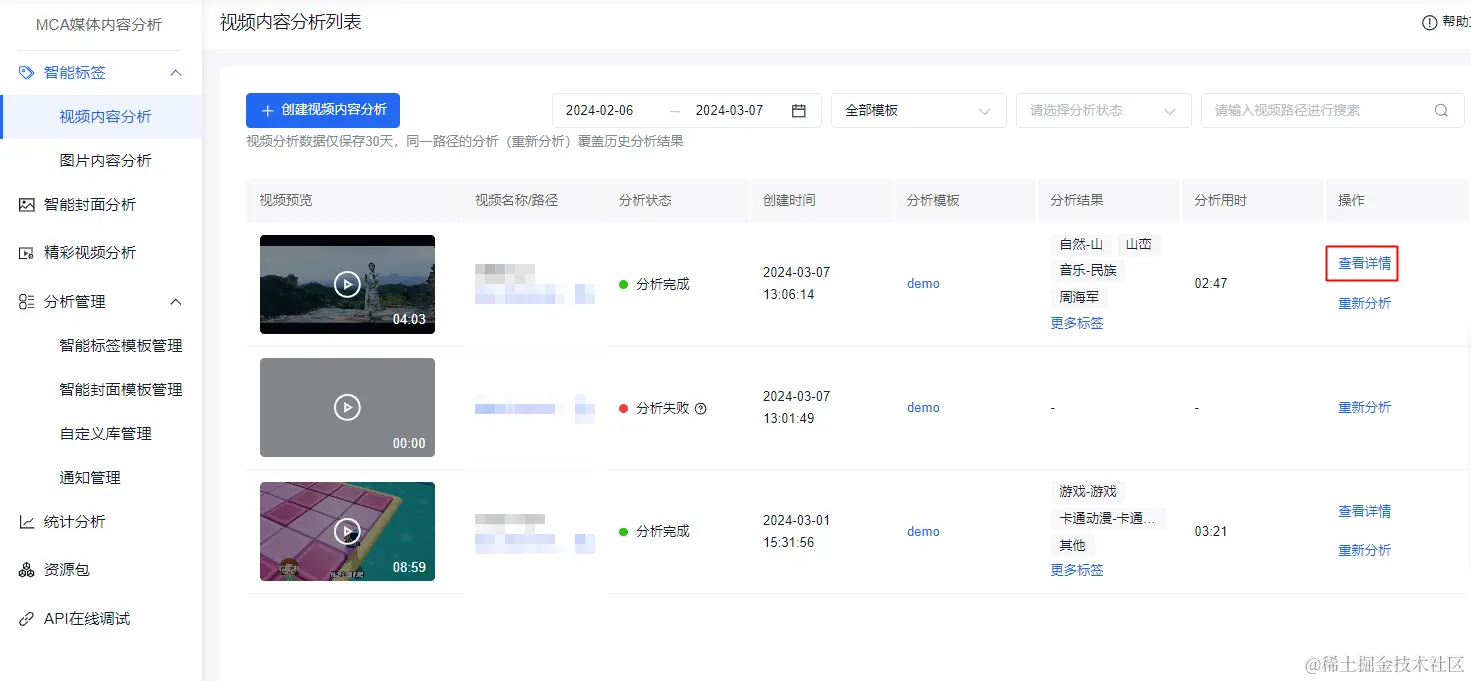Click the start date 2024-02-06 field
This screenshot has height=681, width=1471.
click(x=599, y=111)
